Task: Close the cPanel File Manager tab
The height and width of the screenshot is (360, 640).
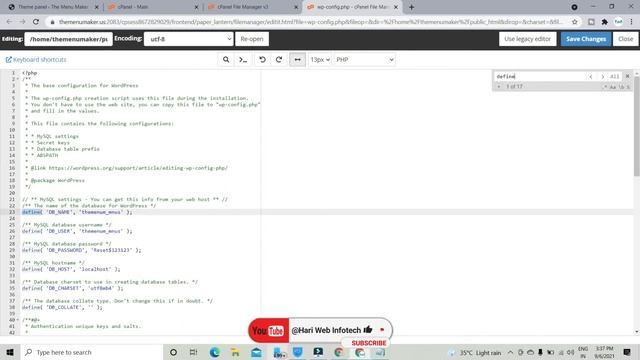Action: 296,7
